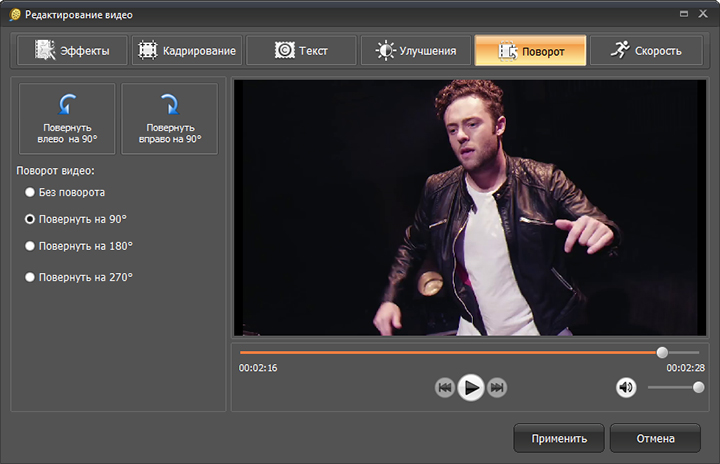Image resolution: width=720 pixels, height=464 pixels.
Task: Skip to next frame button
Action: 497,388
